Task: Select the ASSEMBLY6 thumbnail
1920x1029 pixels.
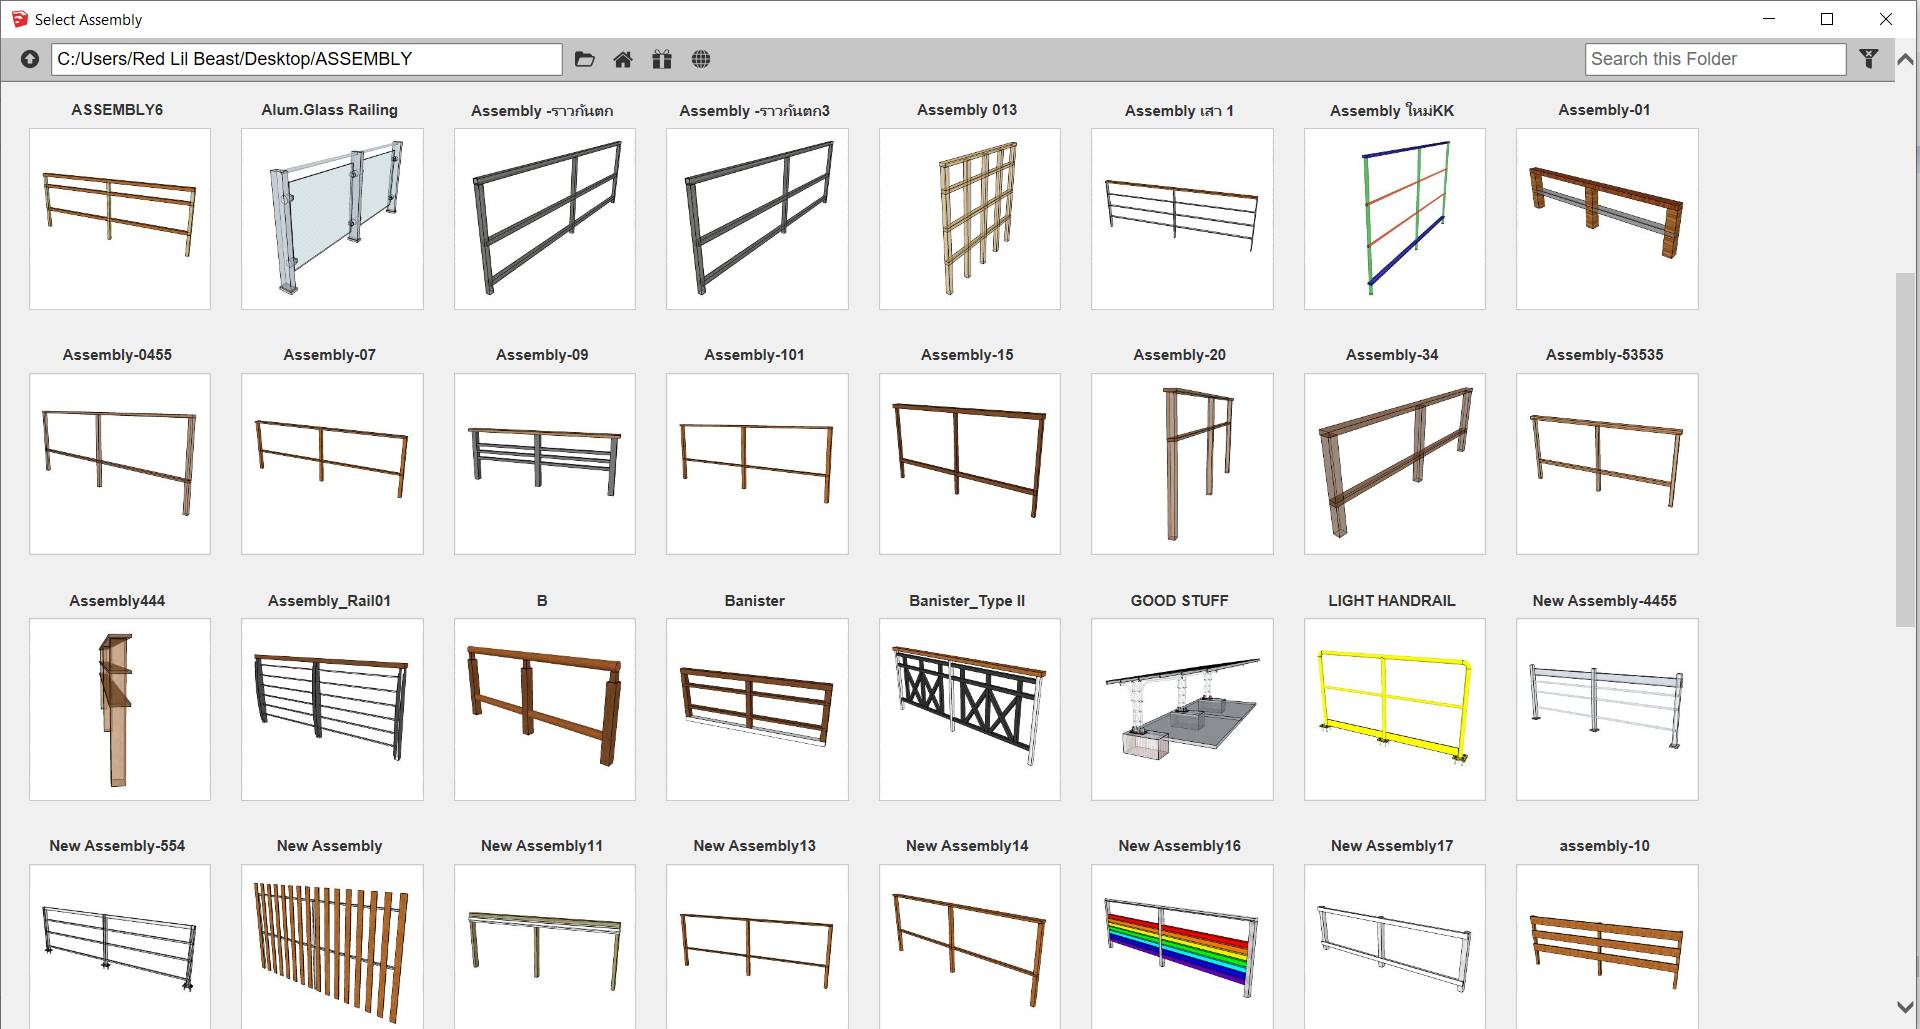Action: 120,219
